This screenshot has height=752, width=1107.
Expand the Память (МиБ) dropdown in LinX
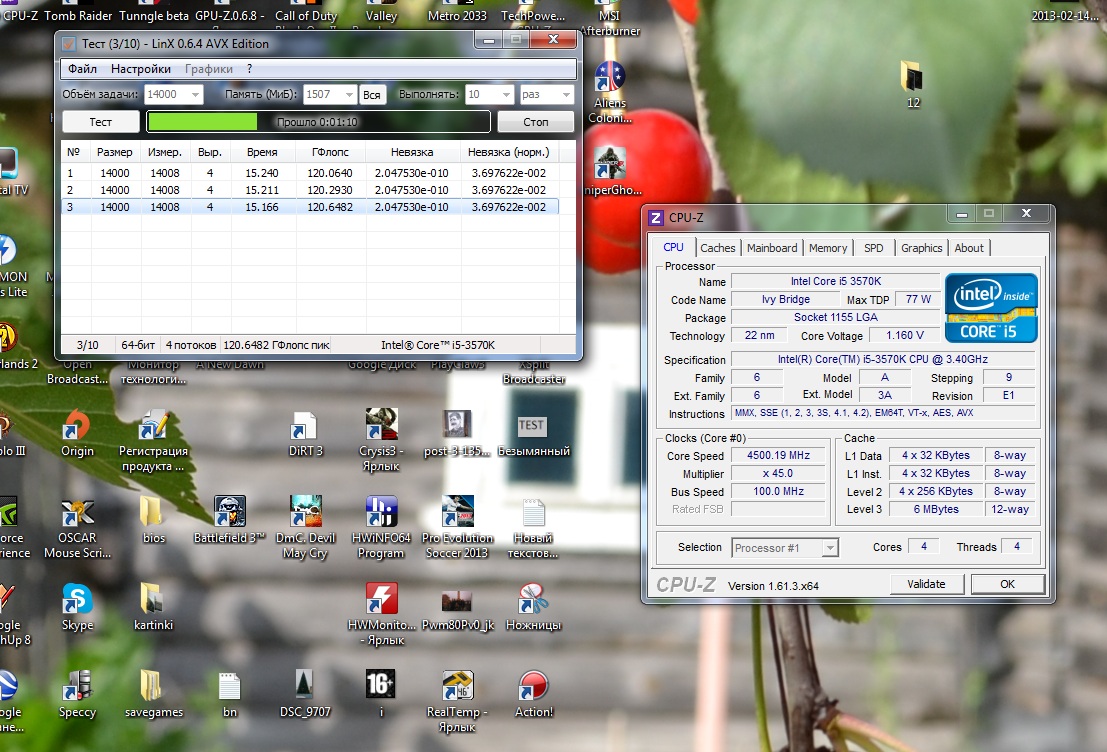(x=348, y=95)
